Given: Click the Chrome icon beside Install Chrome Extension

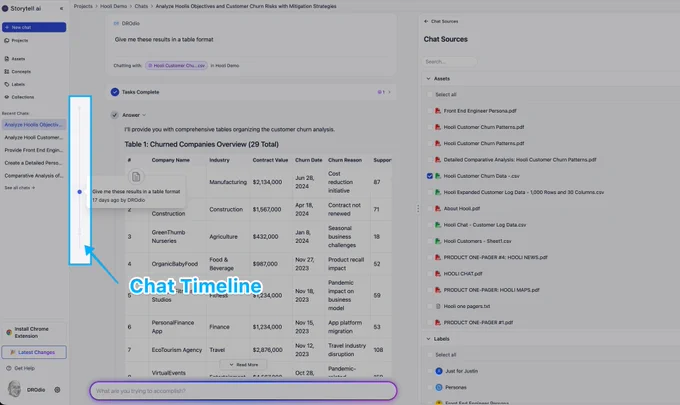Looking at the screenshot, I should click(x=9, y=333).
